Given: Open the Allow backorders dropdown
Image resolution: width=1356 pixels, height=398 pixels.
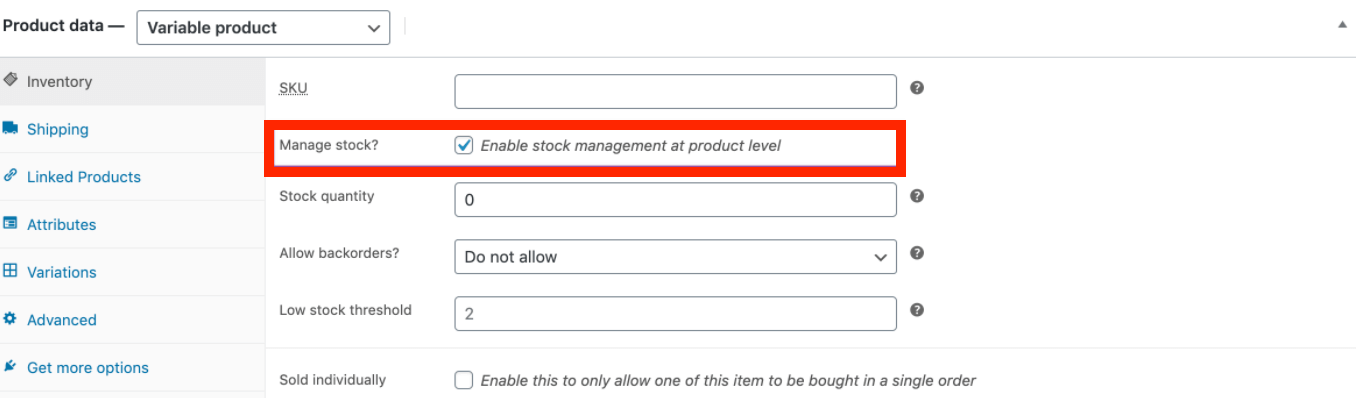Looking at the screenshot, I should [x=675, y=257].
